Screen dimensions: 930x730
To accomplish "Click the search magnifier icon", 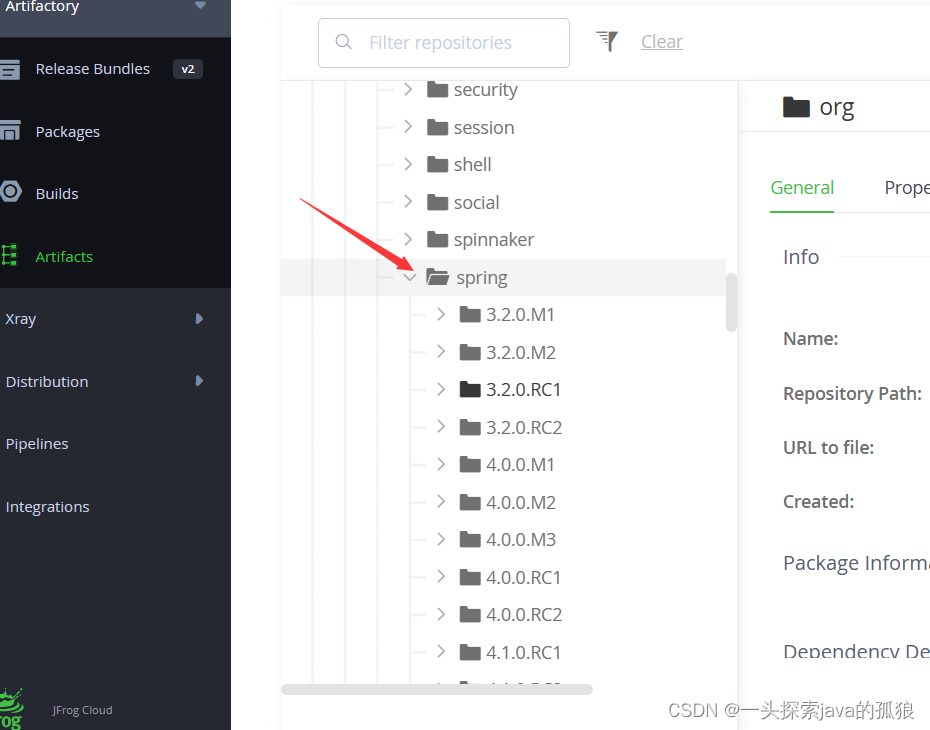I will (x=343, y=42).
